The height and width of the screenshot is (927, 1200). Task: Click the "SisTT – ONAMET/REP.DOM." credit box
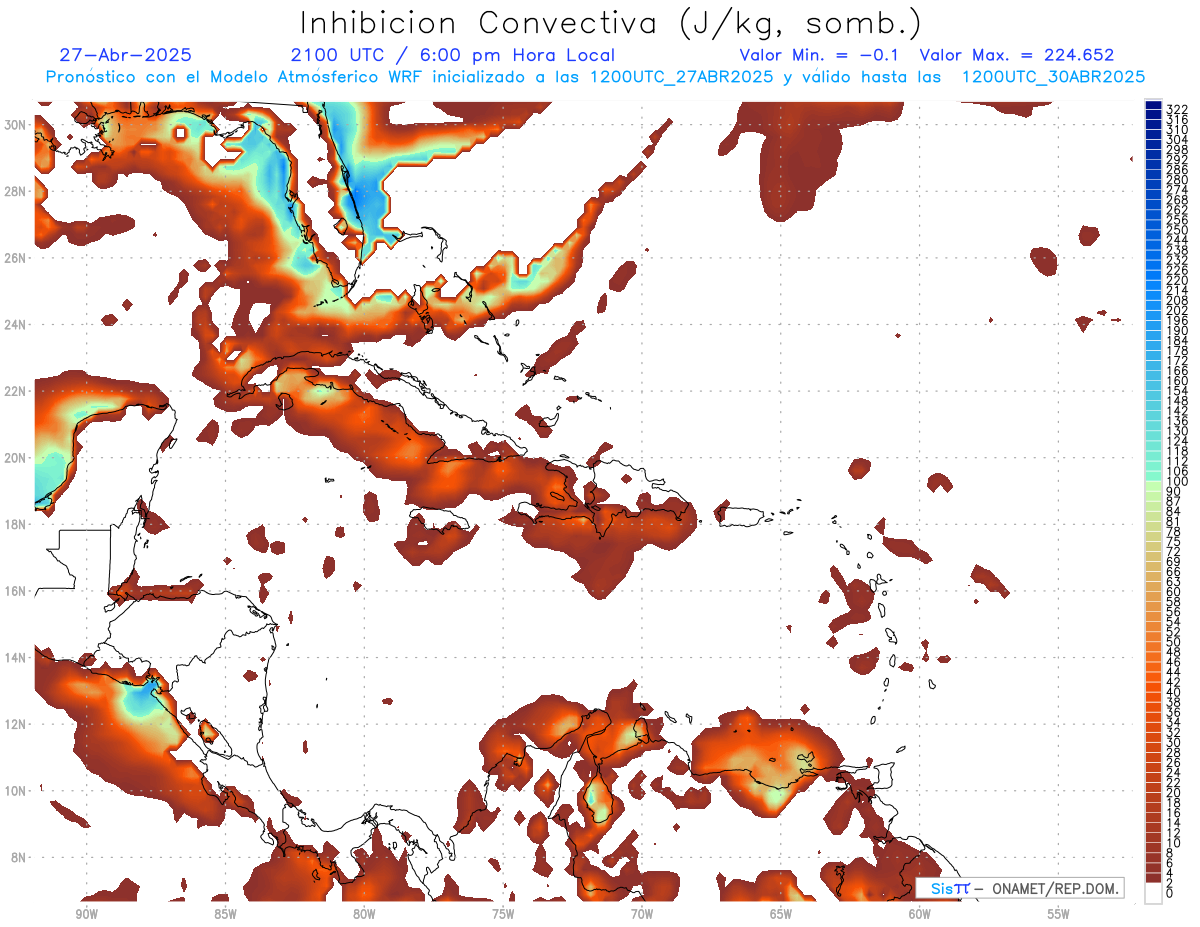coord(1019,888)
